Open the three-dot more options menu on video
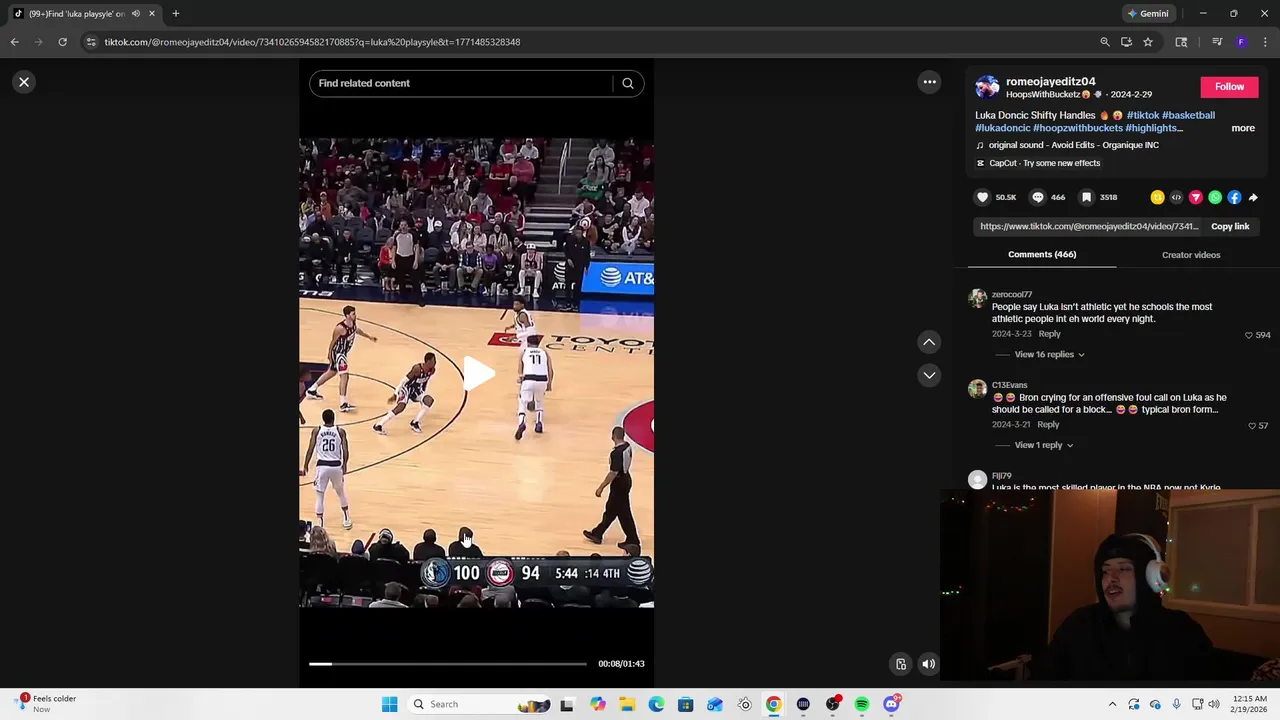This screenshot has width=1280, height=720. click(929, 82)
